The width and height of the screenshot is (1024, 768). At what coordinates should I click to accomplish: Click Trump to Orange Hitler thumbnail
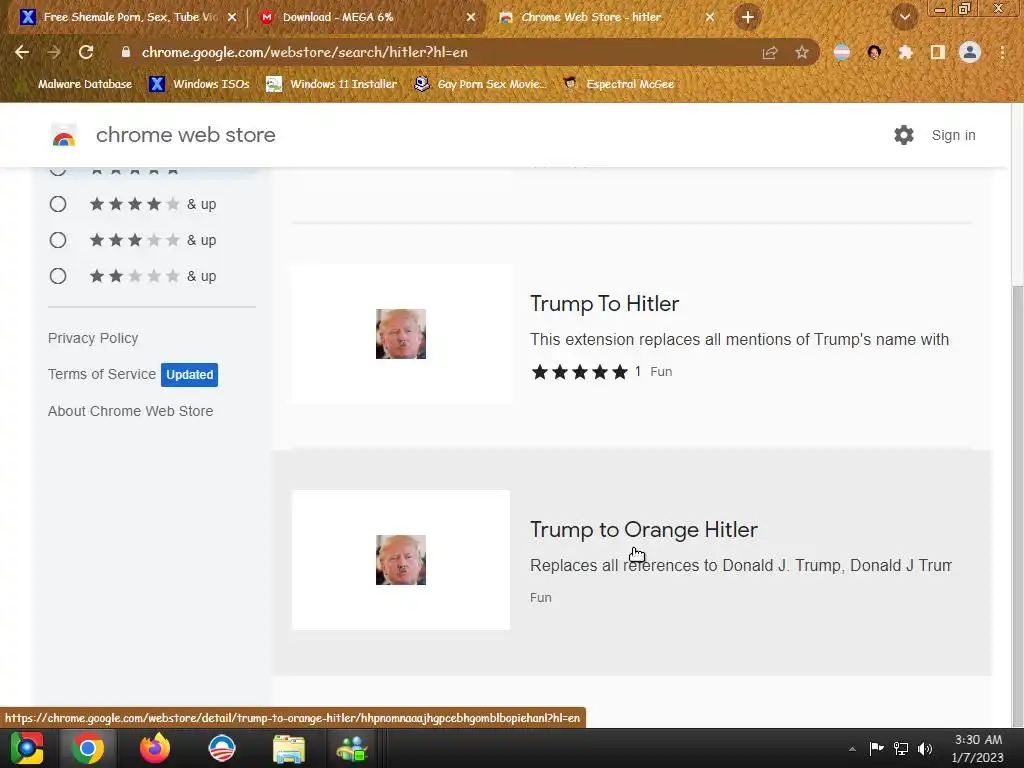[x=401, y=560]
